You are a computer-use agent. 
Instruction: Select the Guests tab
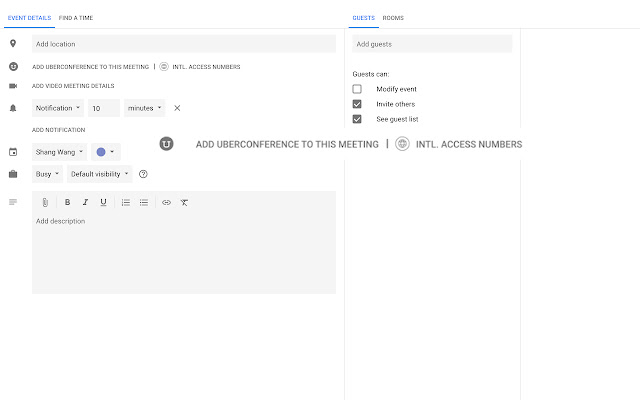363,18
